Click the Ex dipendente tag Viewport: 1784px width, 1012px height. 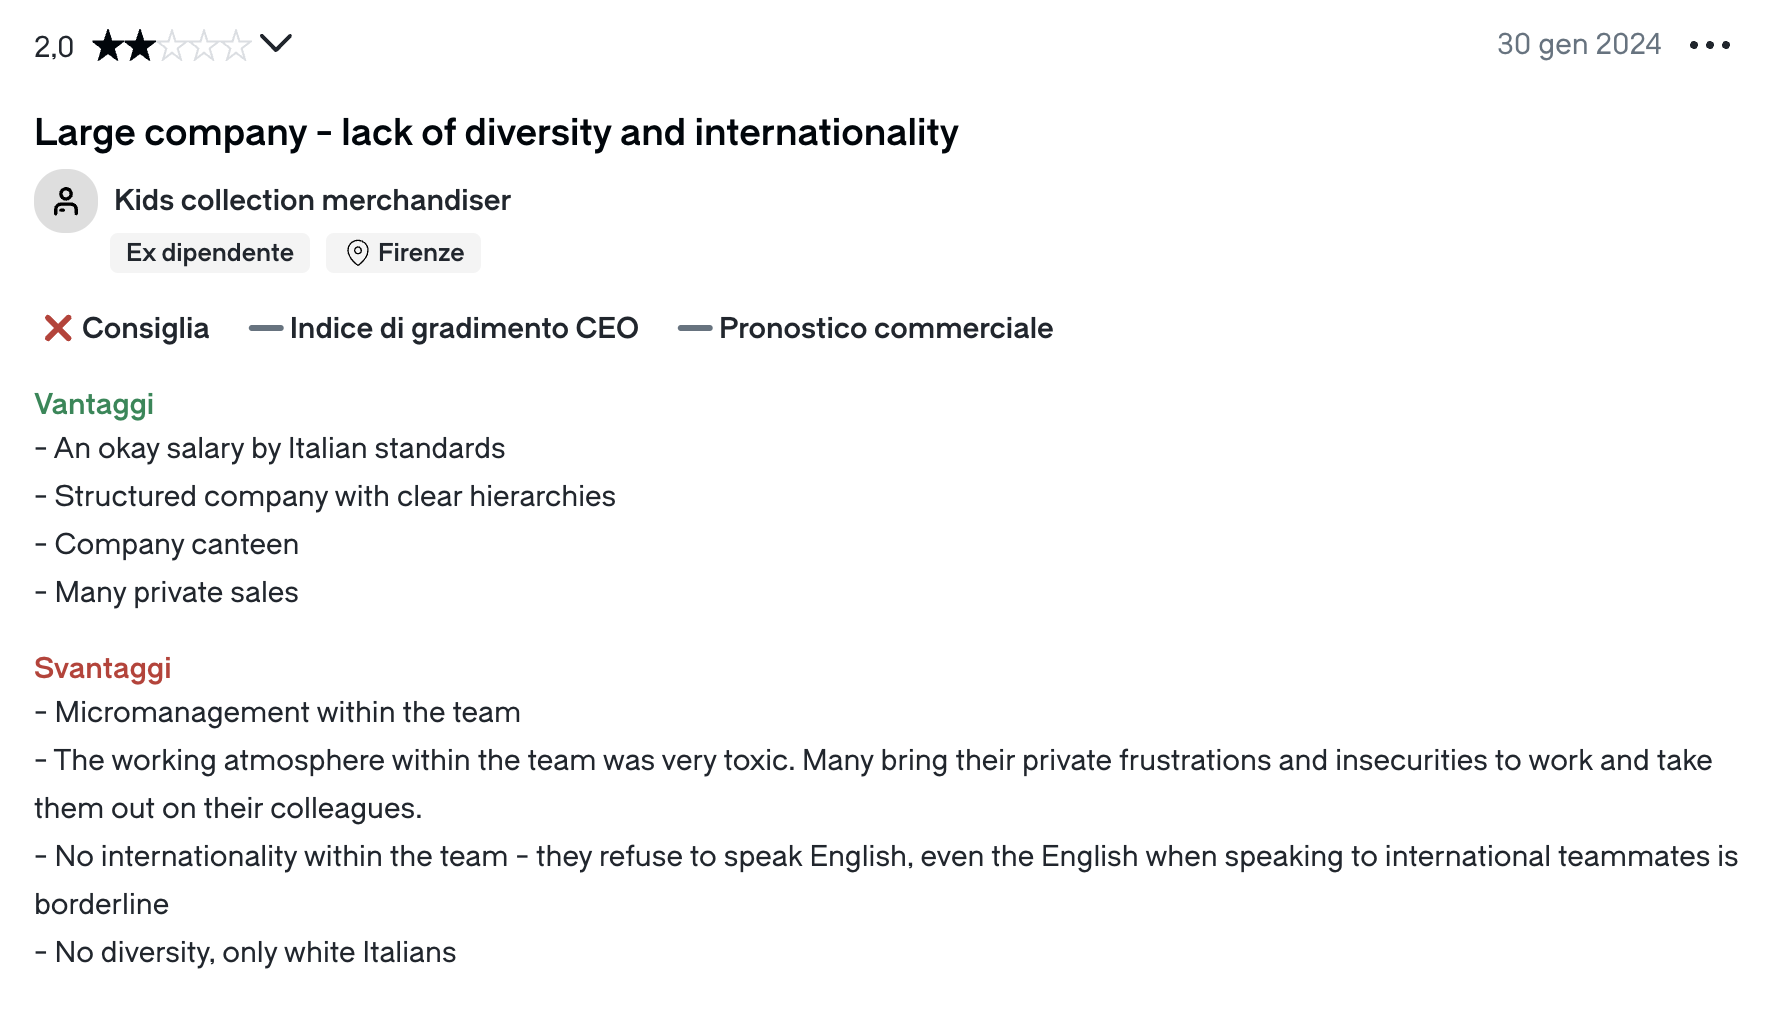[210, 253]
